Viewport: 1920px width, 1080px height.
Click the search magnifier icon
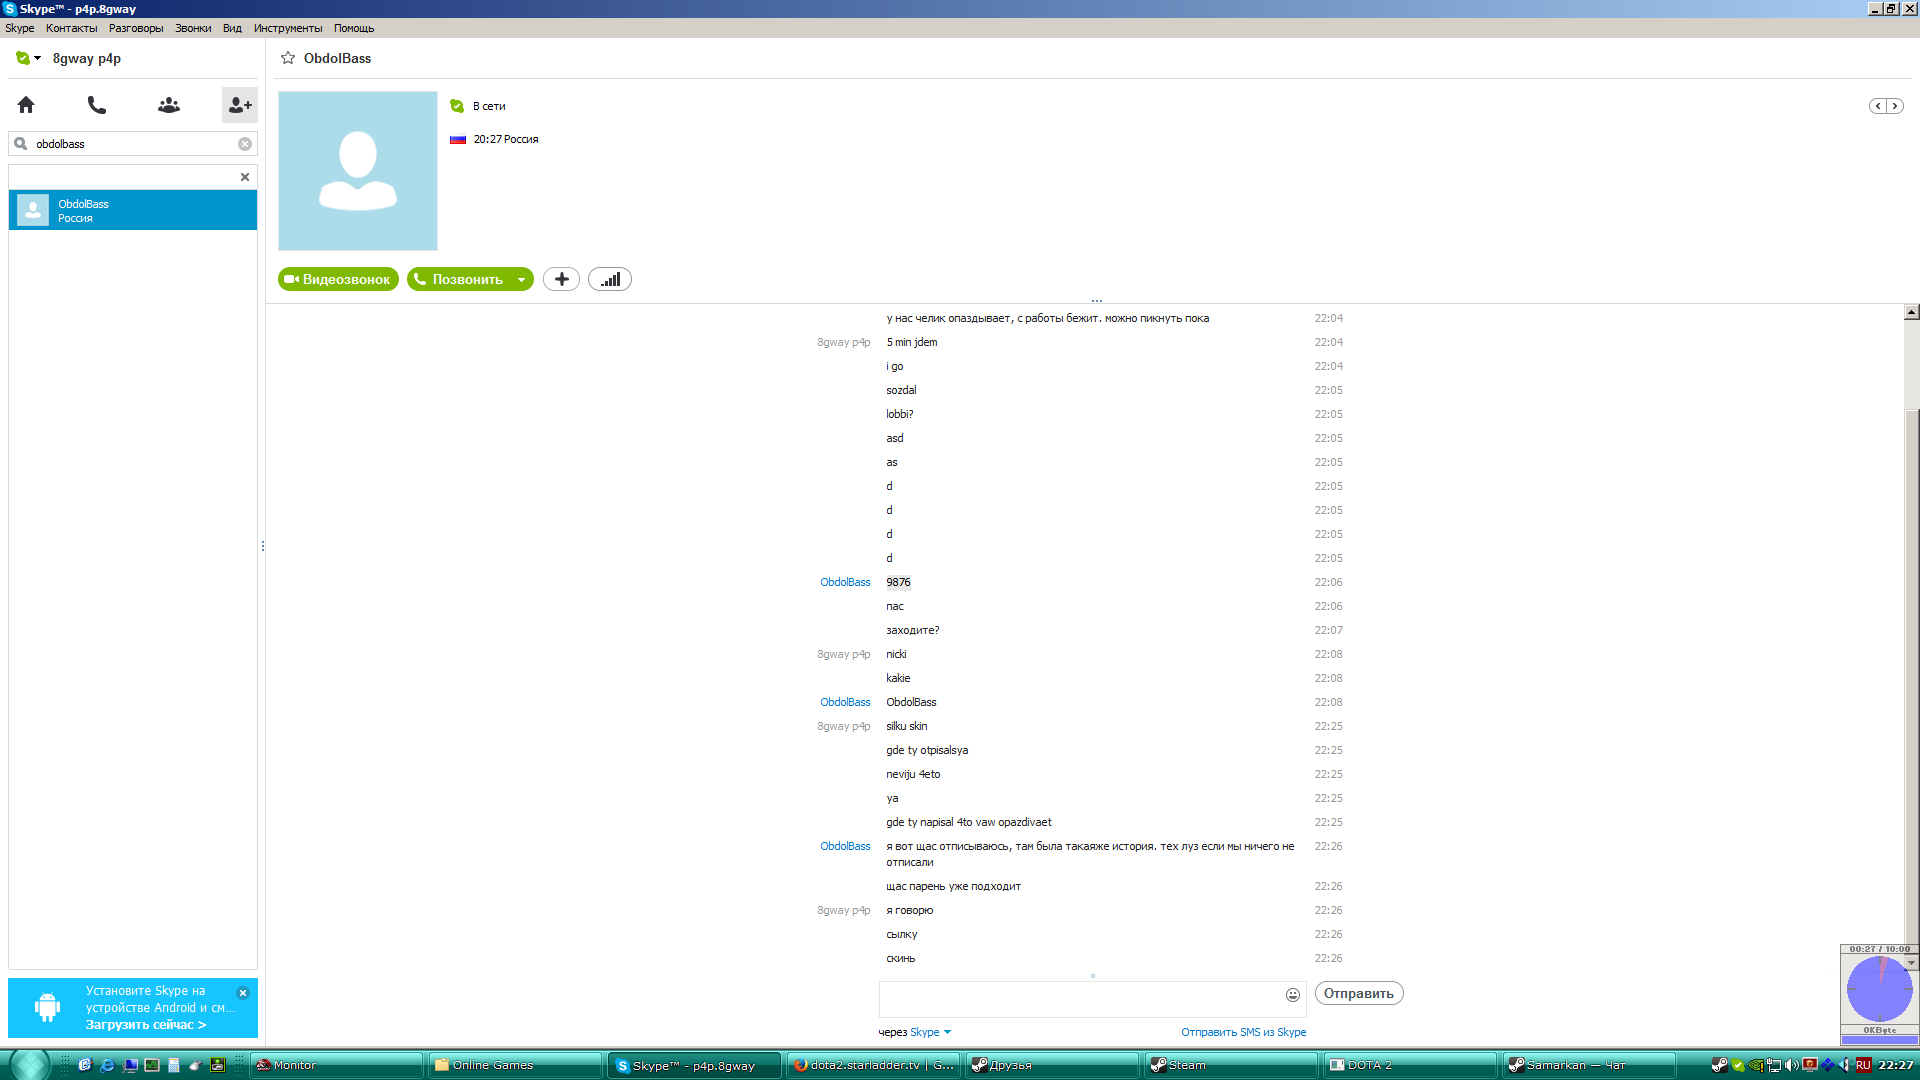coord(21,144)
